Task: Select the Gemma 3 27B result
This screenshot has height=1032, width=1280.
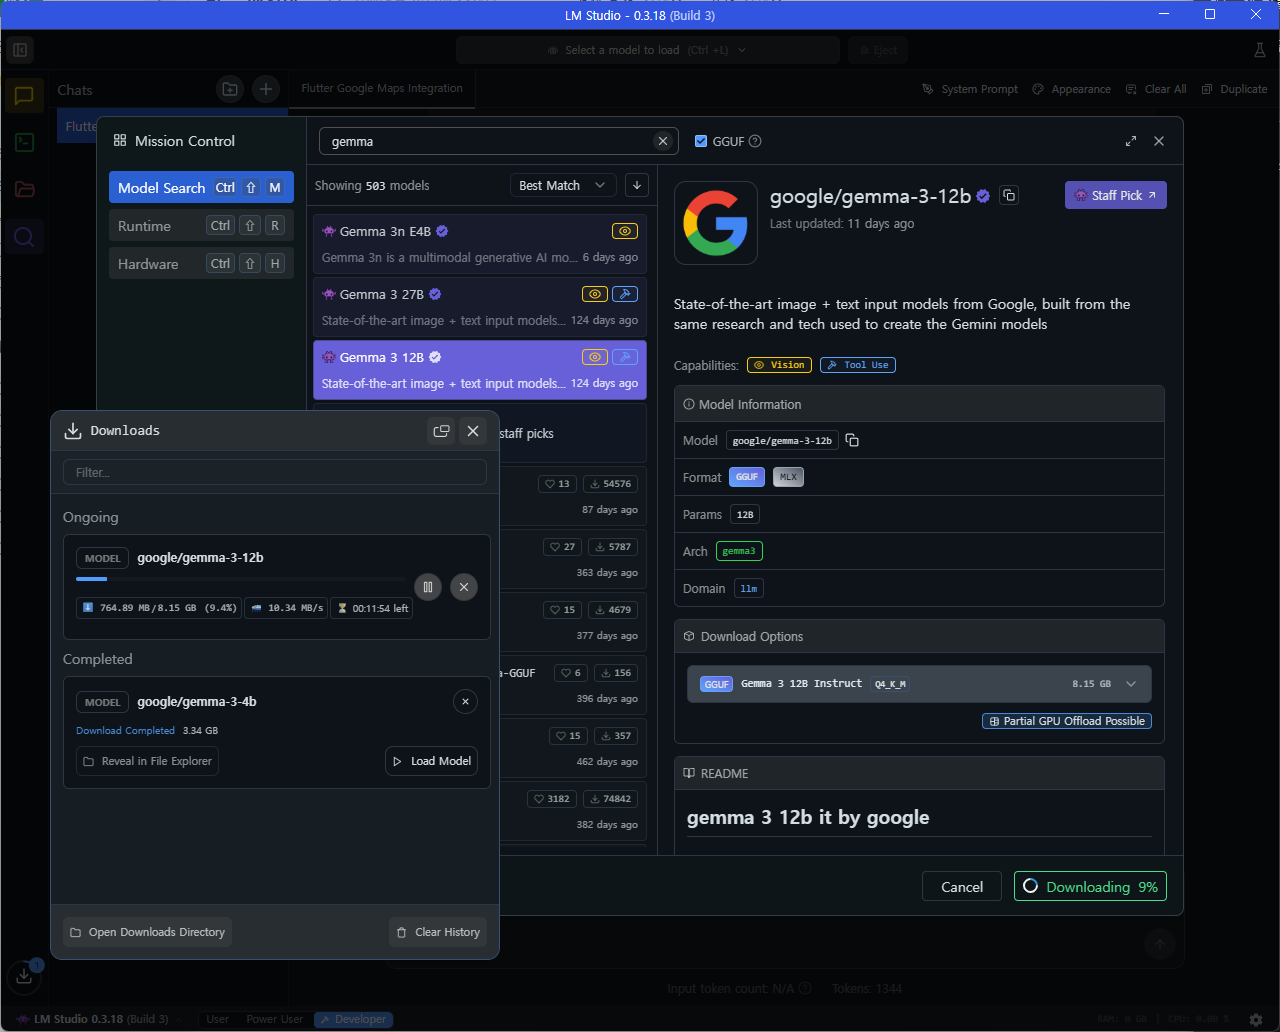Action: coord(480,307)
